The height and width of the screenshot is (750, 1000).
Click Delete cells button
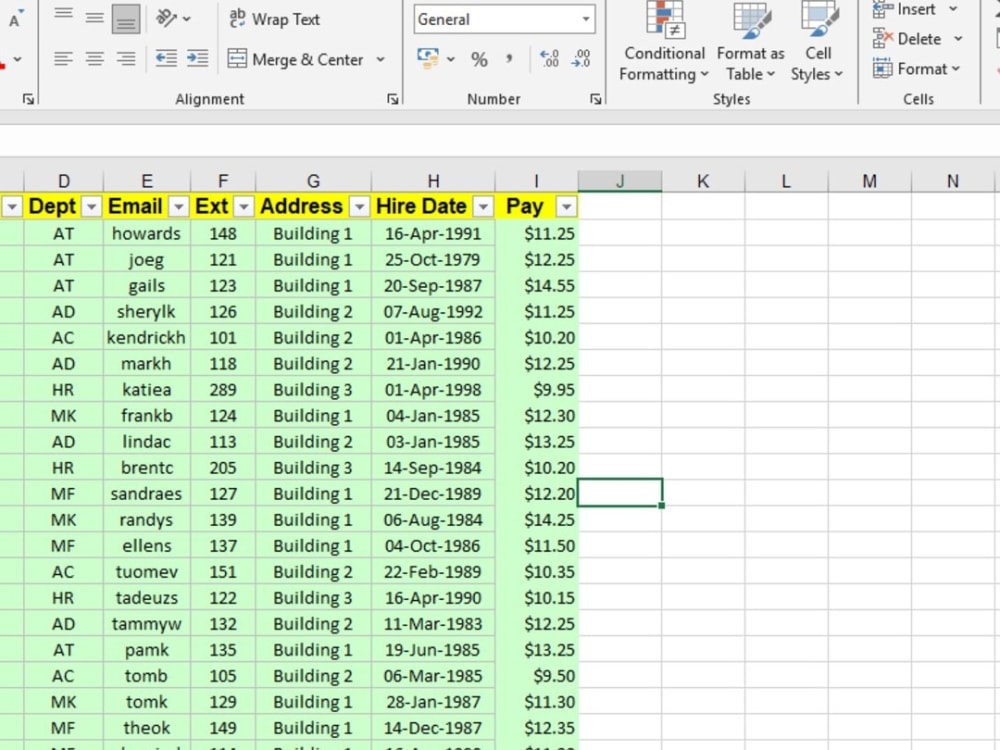coord(908,39)
